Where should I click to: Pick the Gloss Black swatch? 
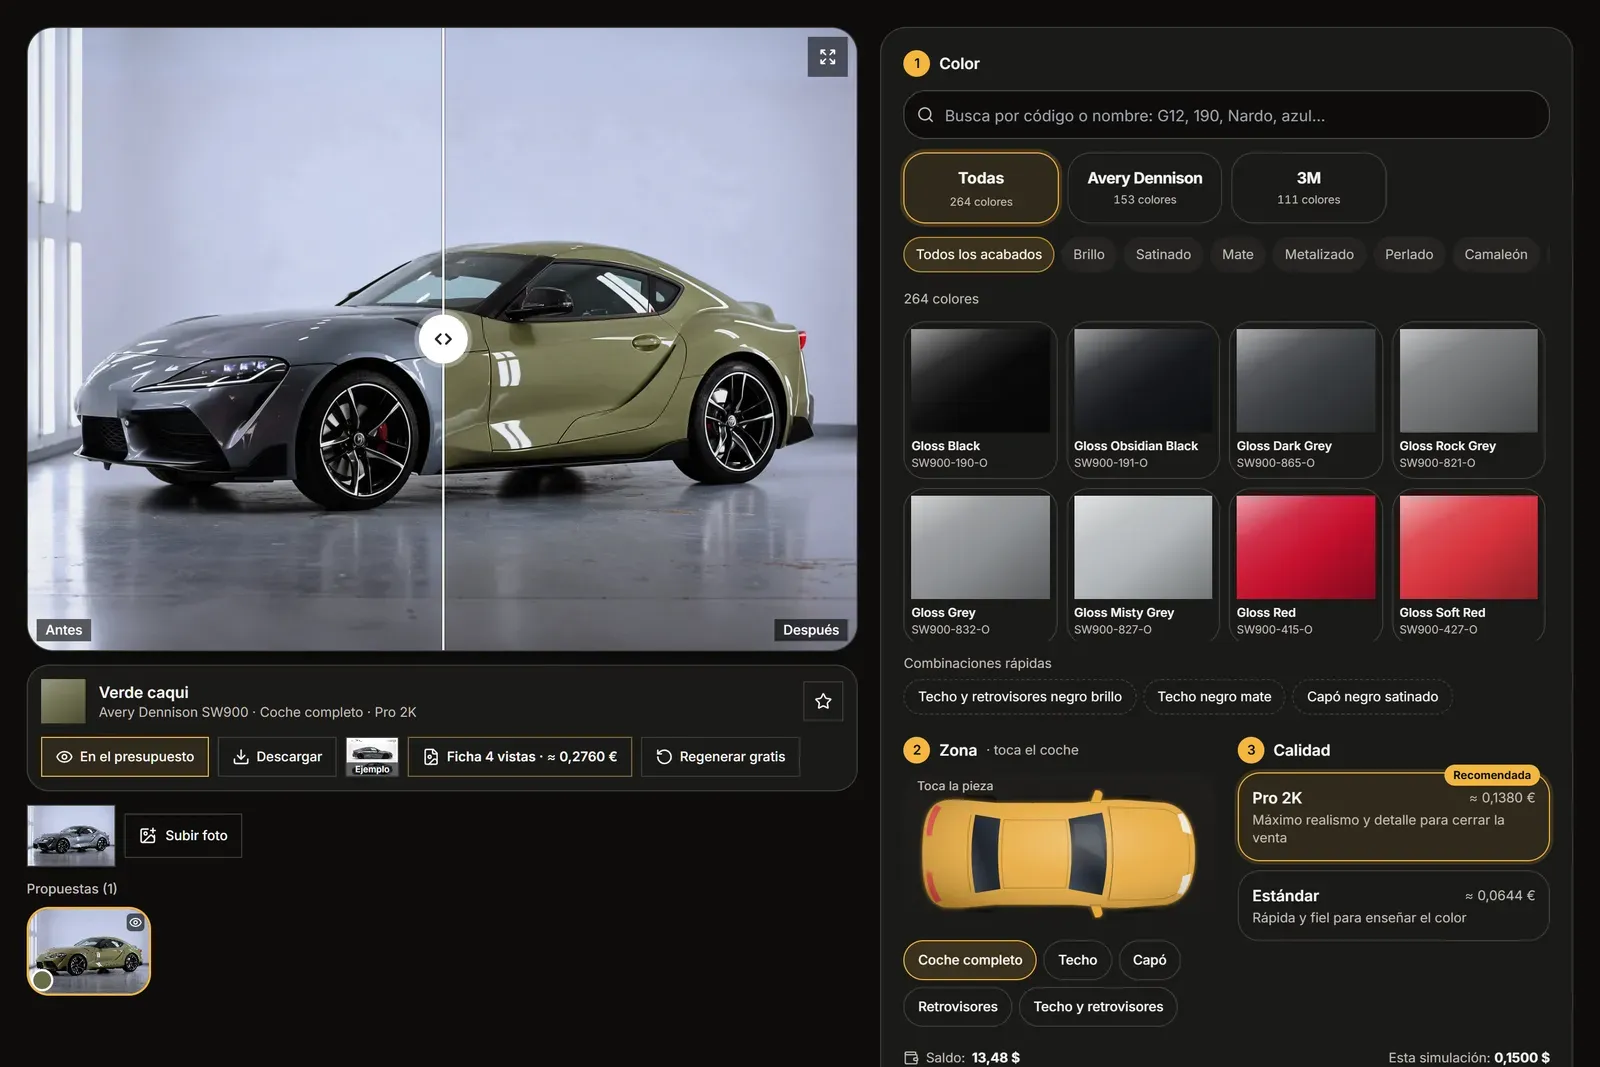coord(980,400)
